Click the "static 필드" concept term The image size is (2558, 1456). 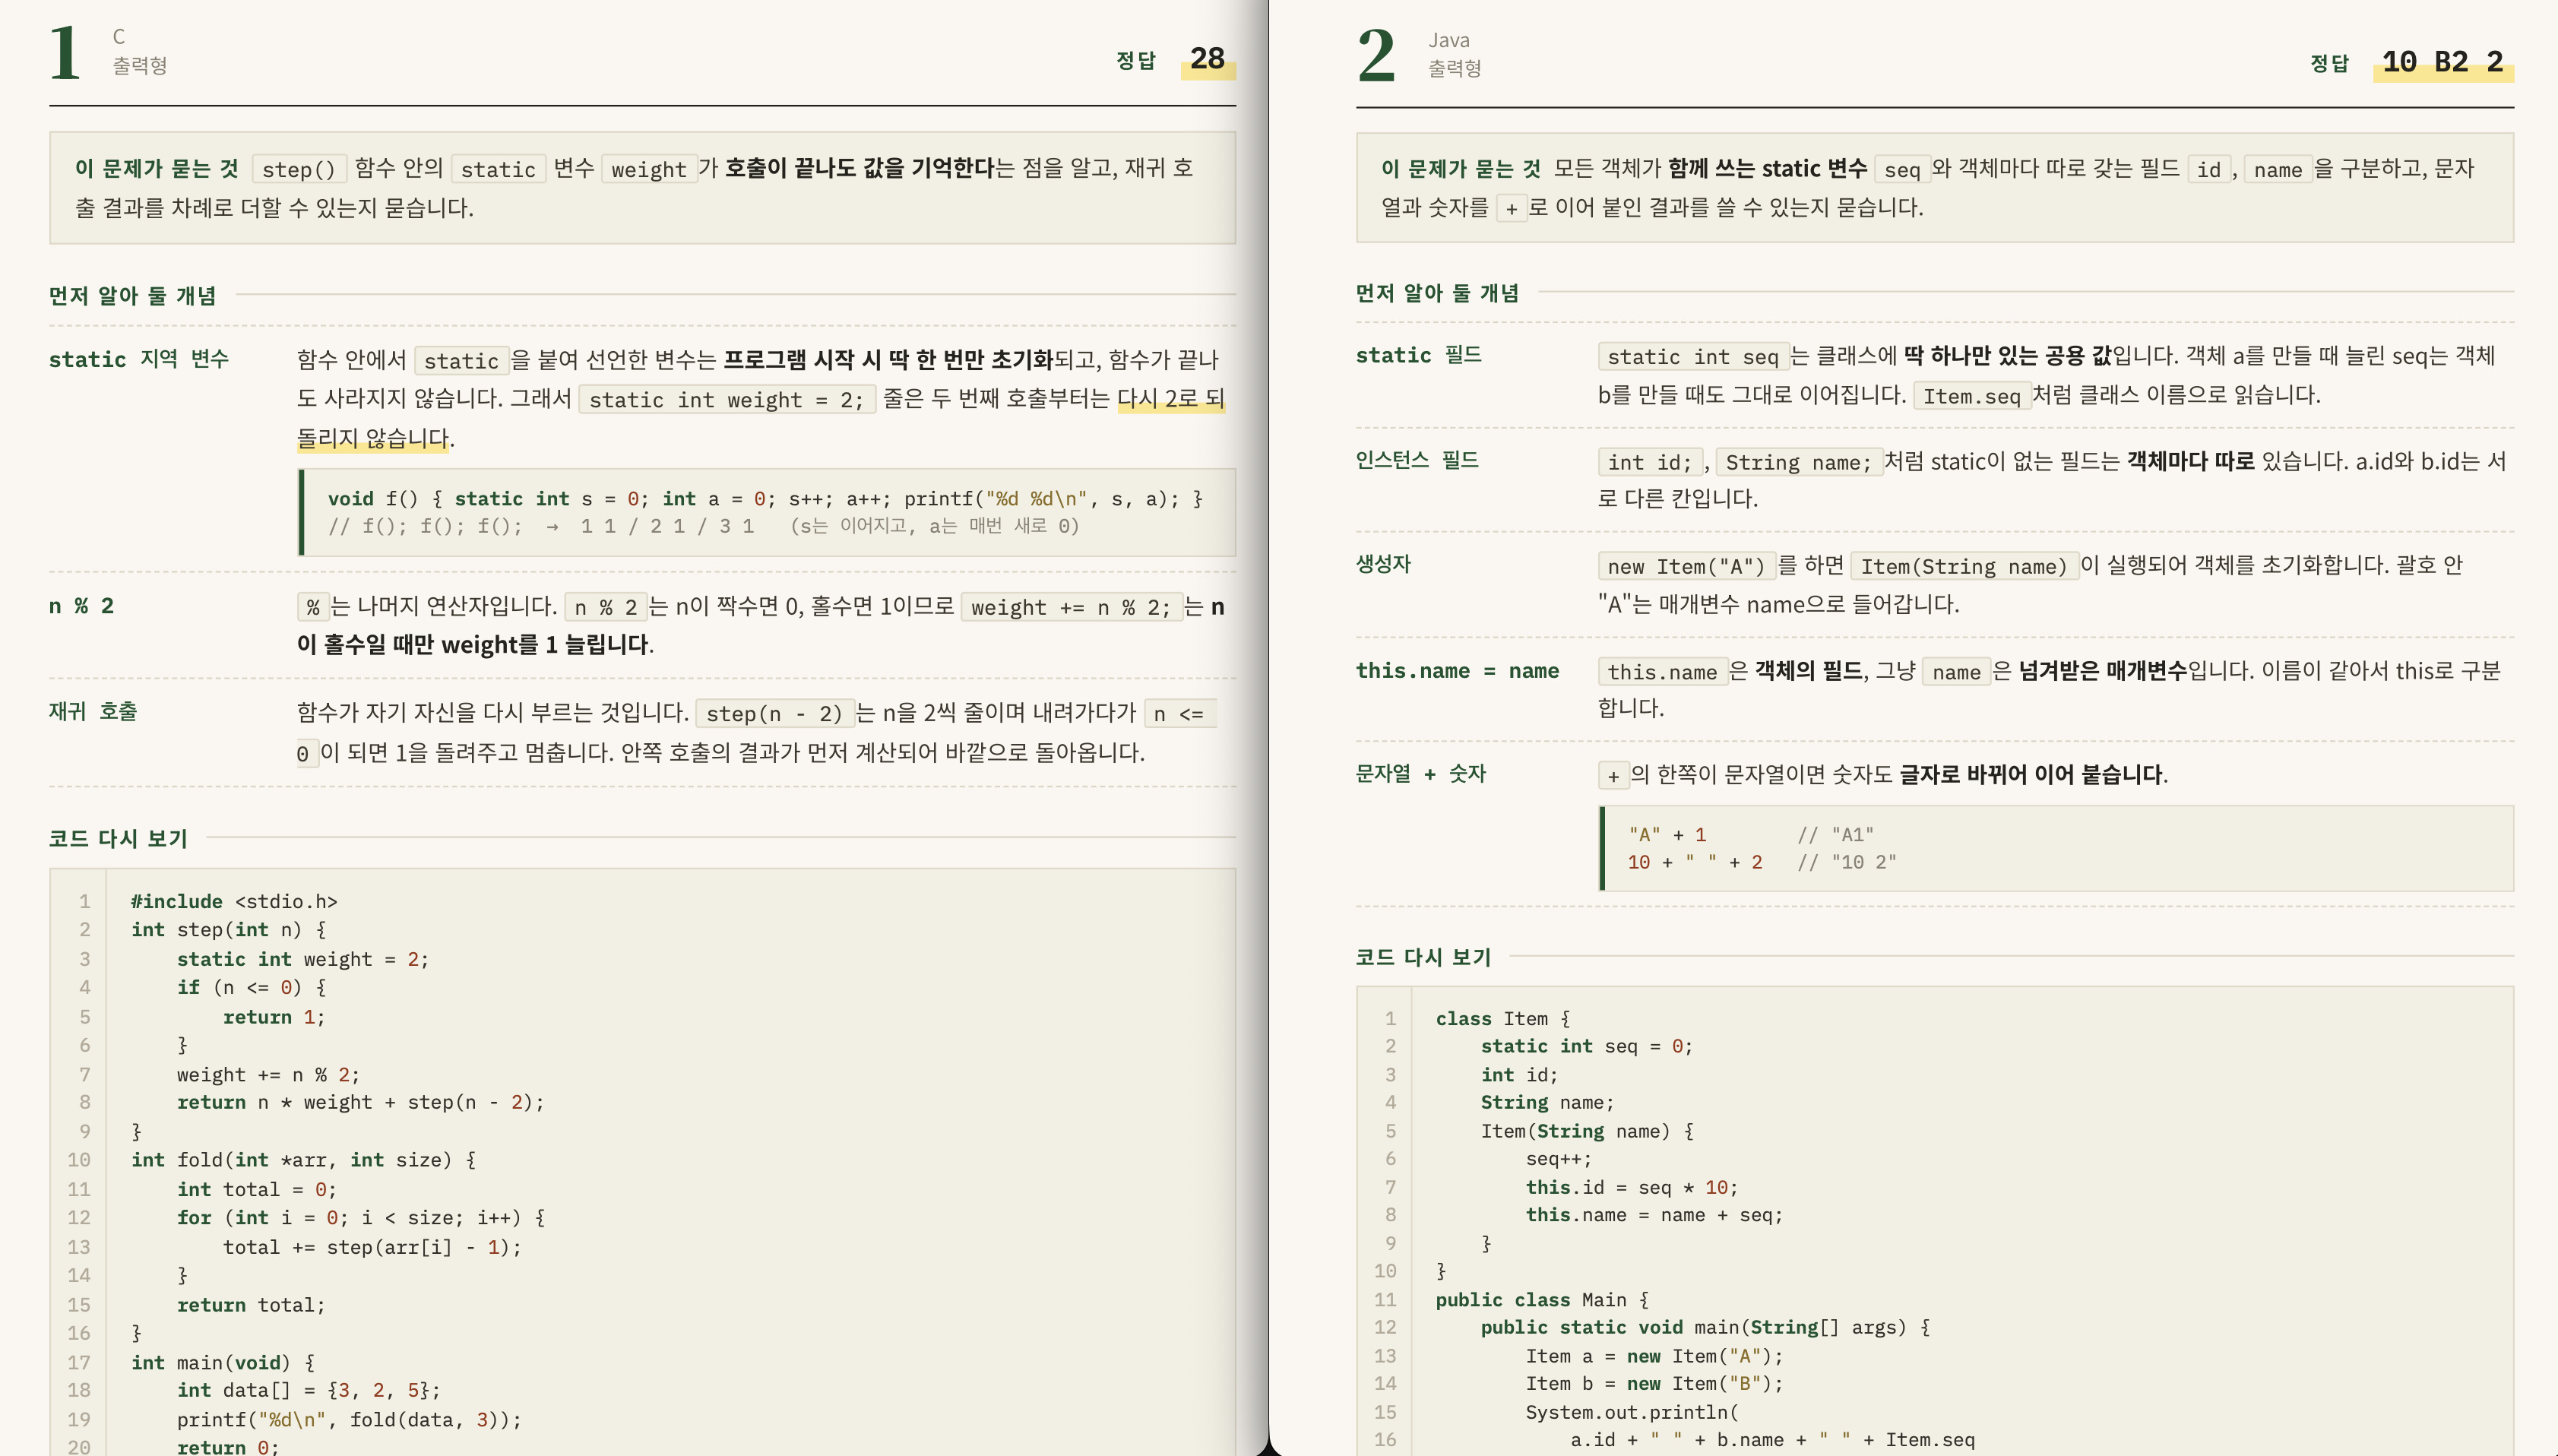click(1418, 355)
